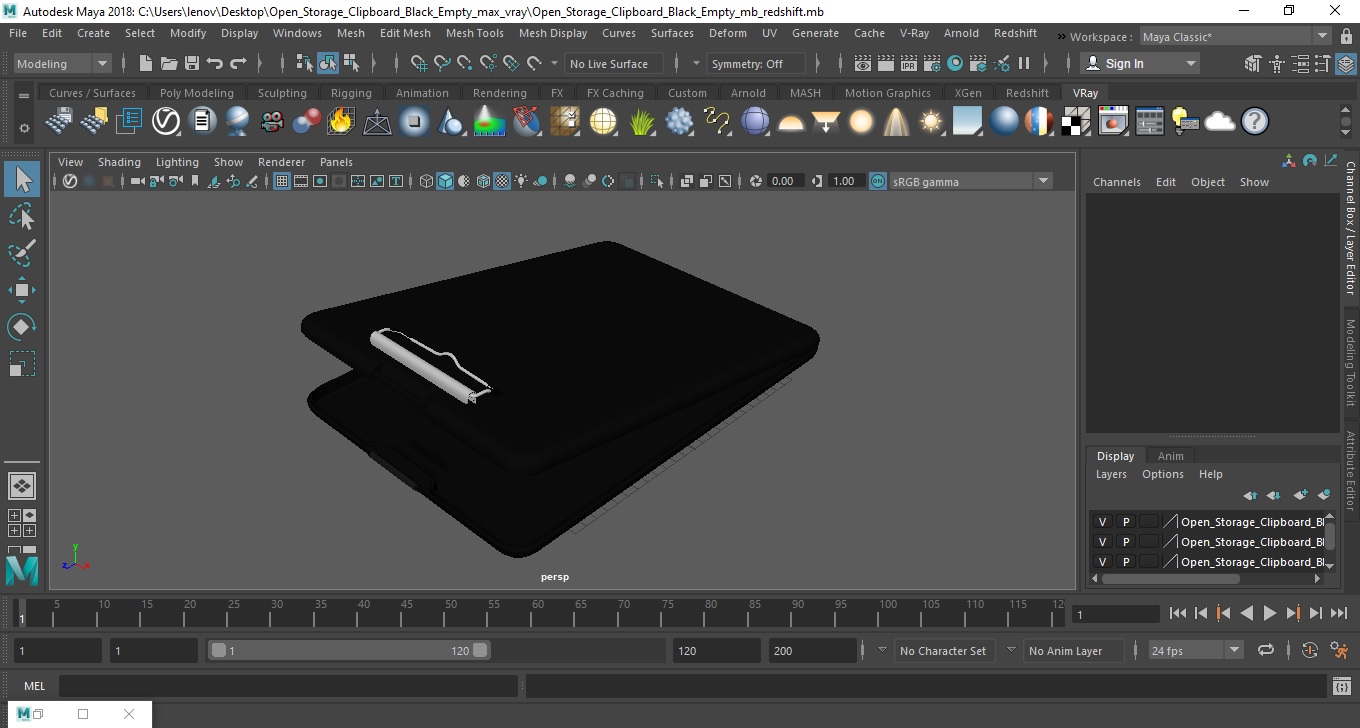Click the Move layer up icon
Screen dimensions: 1360x728
point(1250,495)
